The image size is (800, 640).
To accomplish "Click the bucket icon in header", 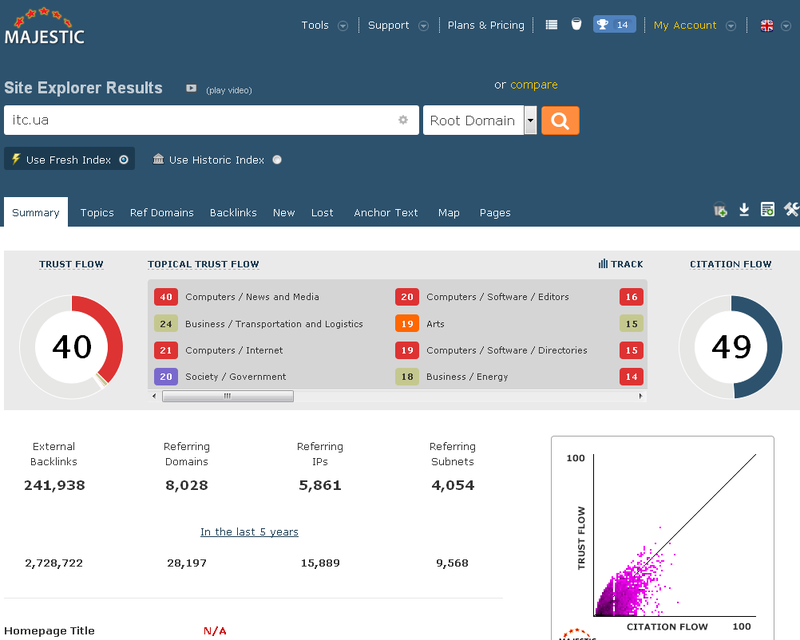I will click(576, 25).
